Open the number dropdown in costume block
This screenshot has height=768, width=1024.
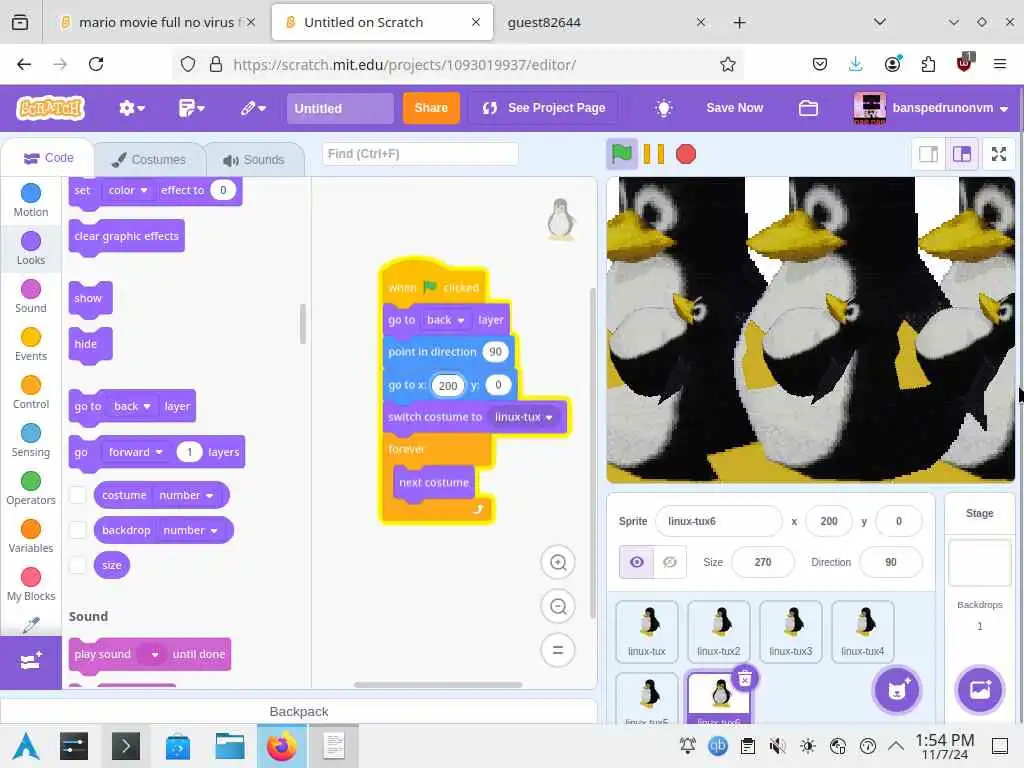(186, 495)
